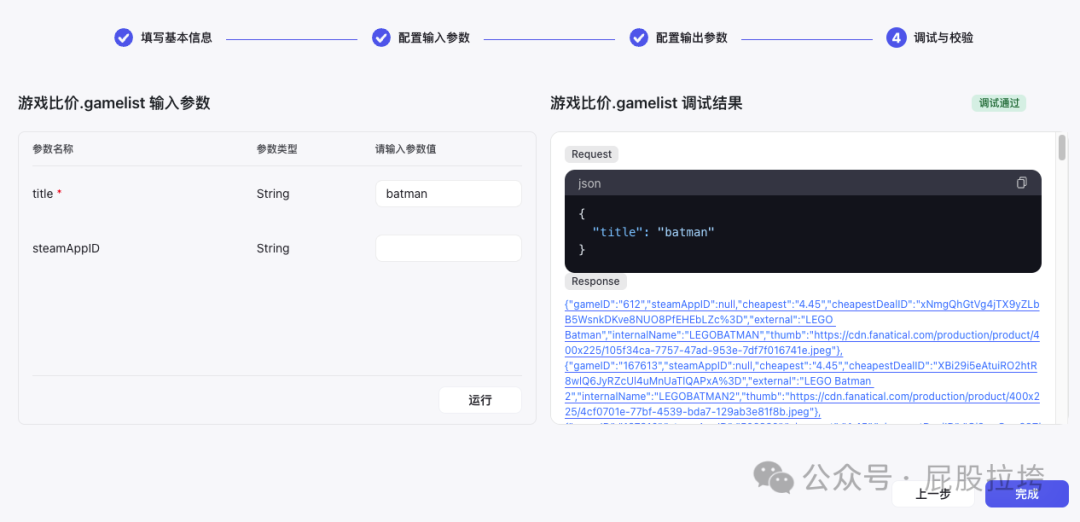This screenshot has height=522, width=1080.
Task: Focus the title input containing batman
Action: coord(448,194)
